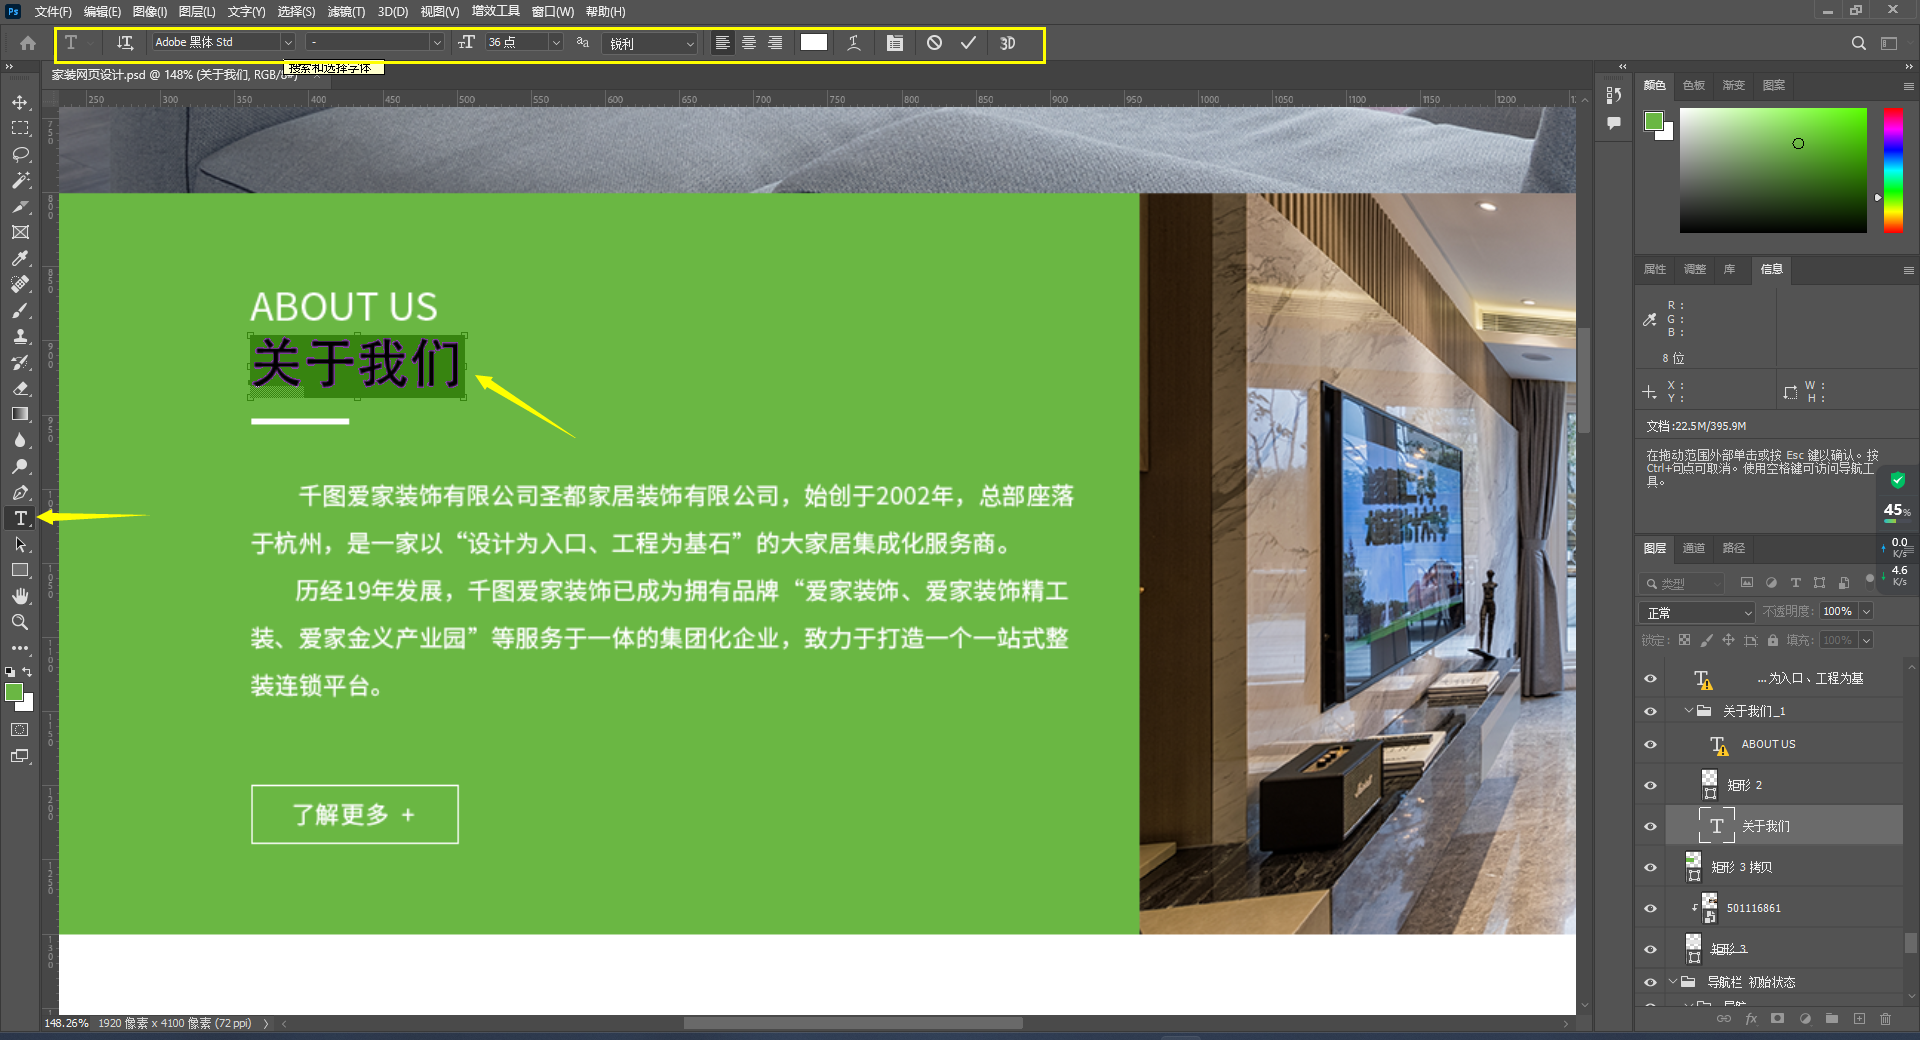Select the Frame tool
The height and width of the screenshot is (1040, 1920).
(20, 232)
